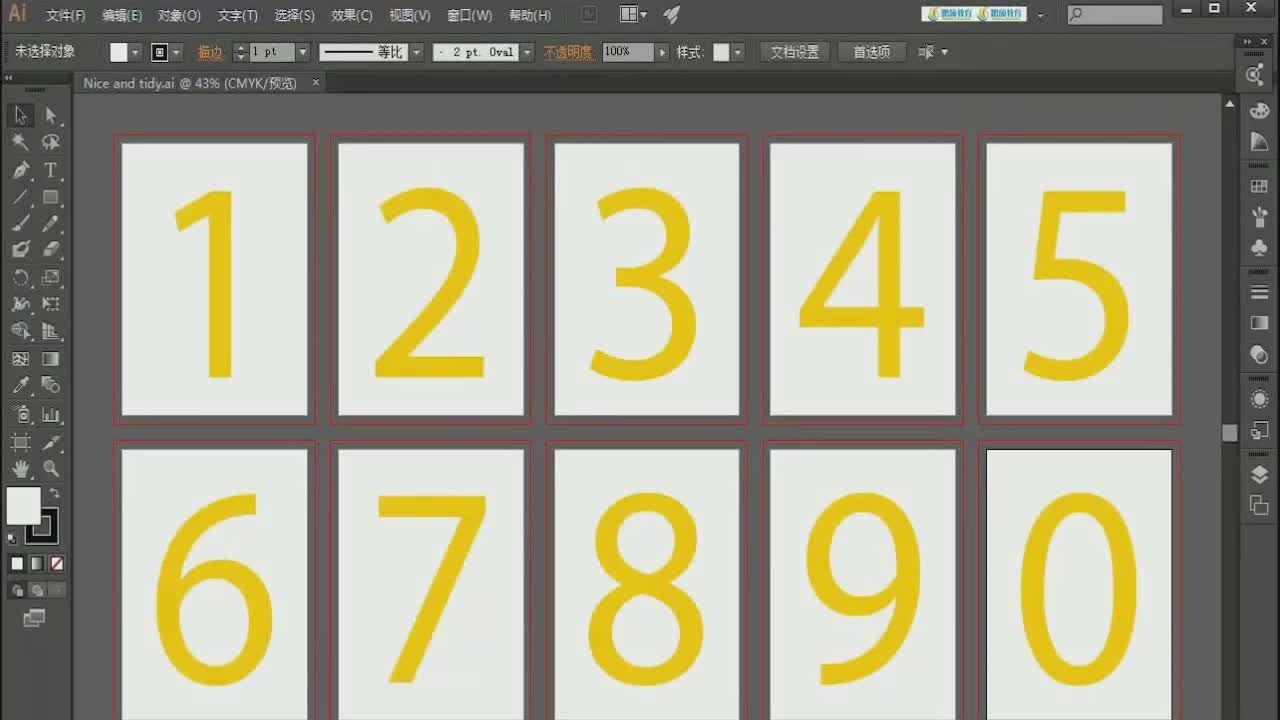This screenshot has height=720, width=1280.
Task: Open the stroke color dropdown in control bar
Action: pyautogui.click(x=177, y=52)
